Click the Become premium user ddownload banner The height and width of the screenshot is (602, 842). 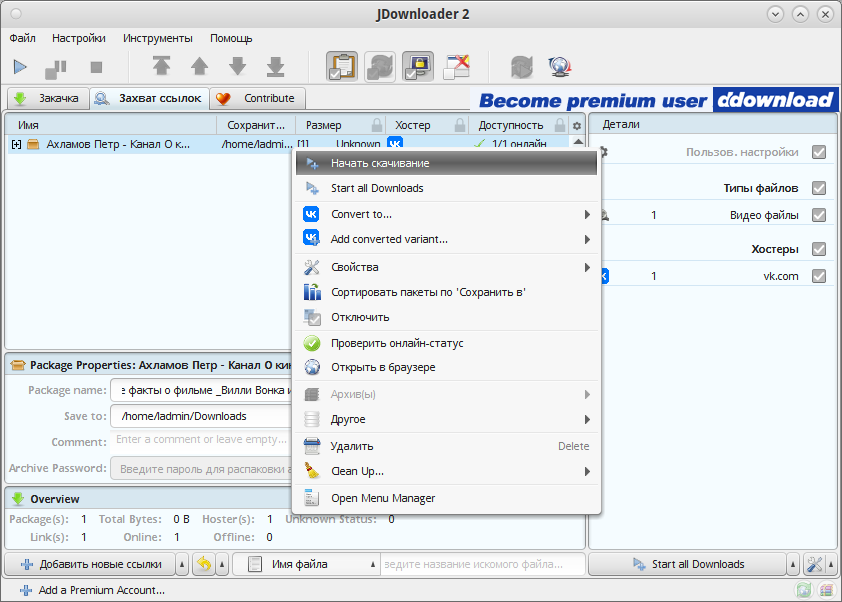click(x=655, y=100)
